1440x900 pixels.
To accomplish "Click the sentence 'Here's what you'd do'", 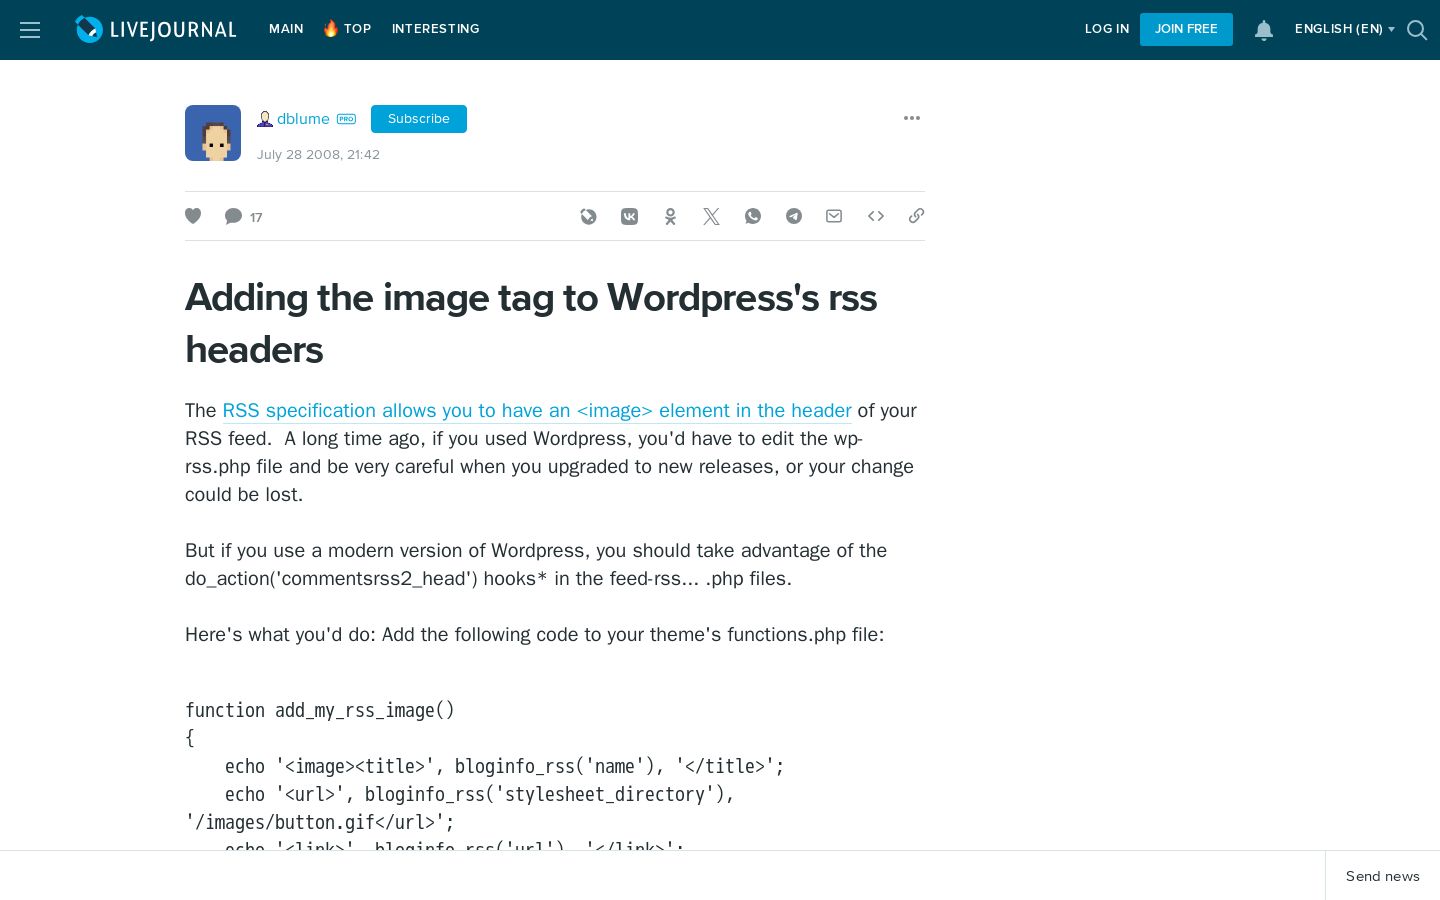I will point(535,635).
